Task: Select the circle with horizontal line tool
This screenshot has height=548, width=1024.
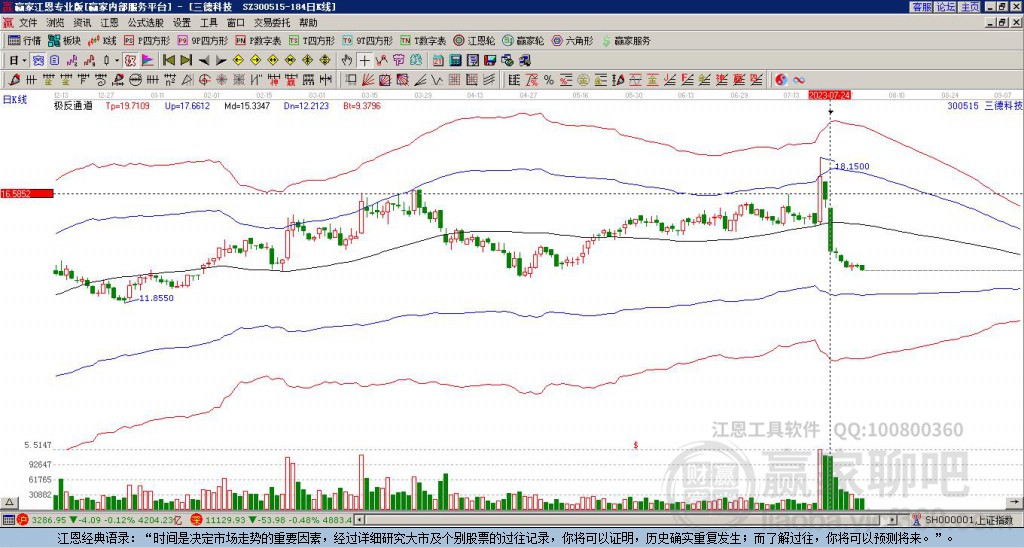Action: (135, 80)
